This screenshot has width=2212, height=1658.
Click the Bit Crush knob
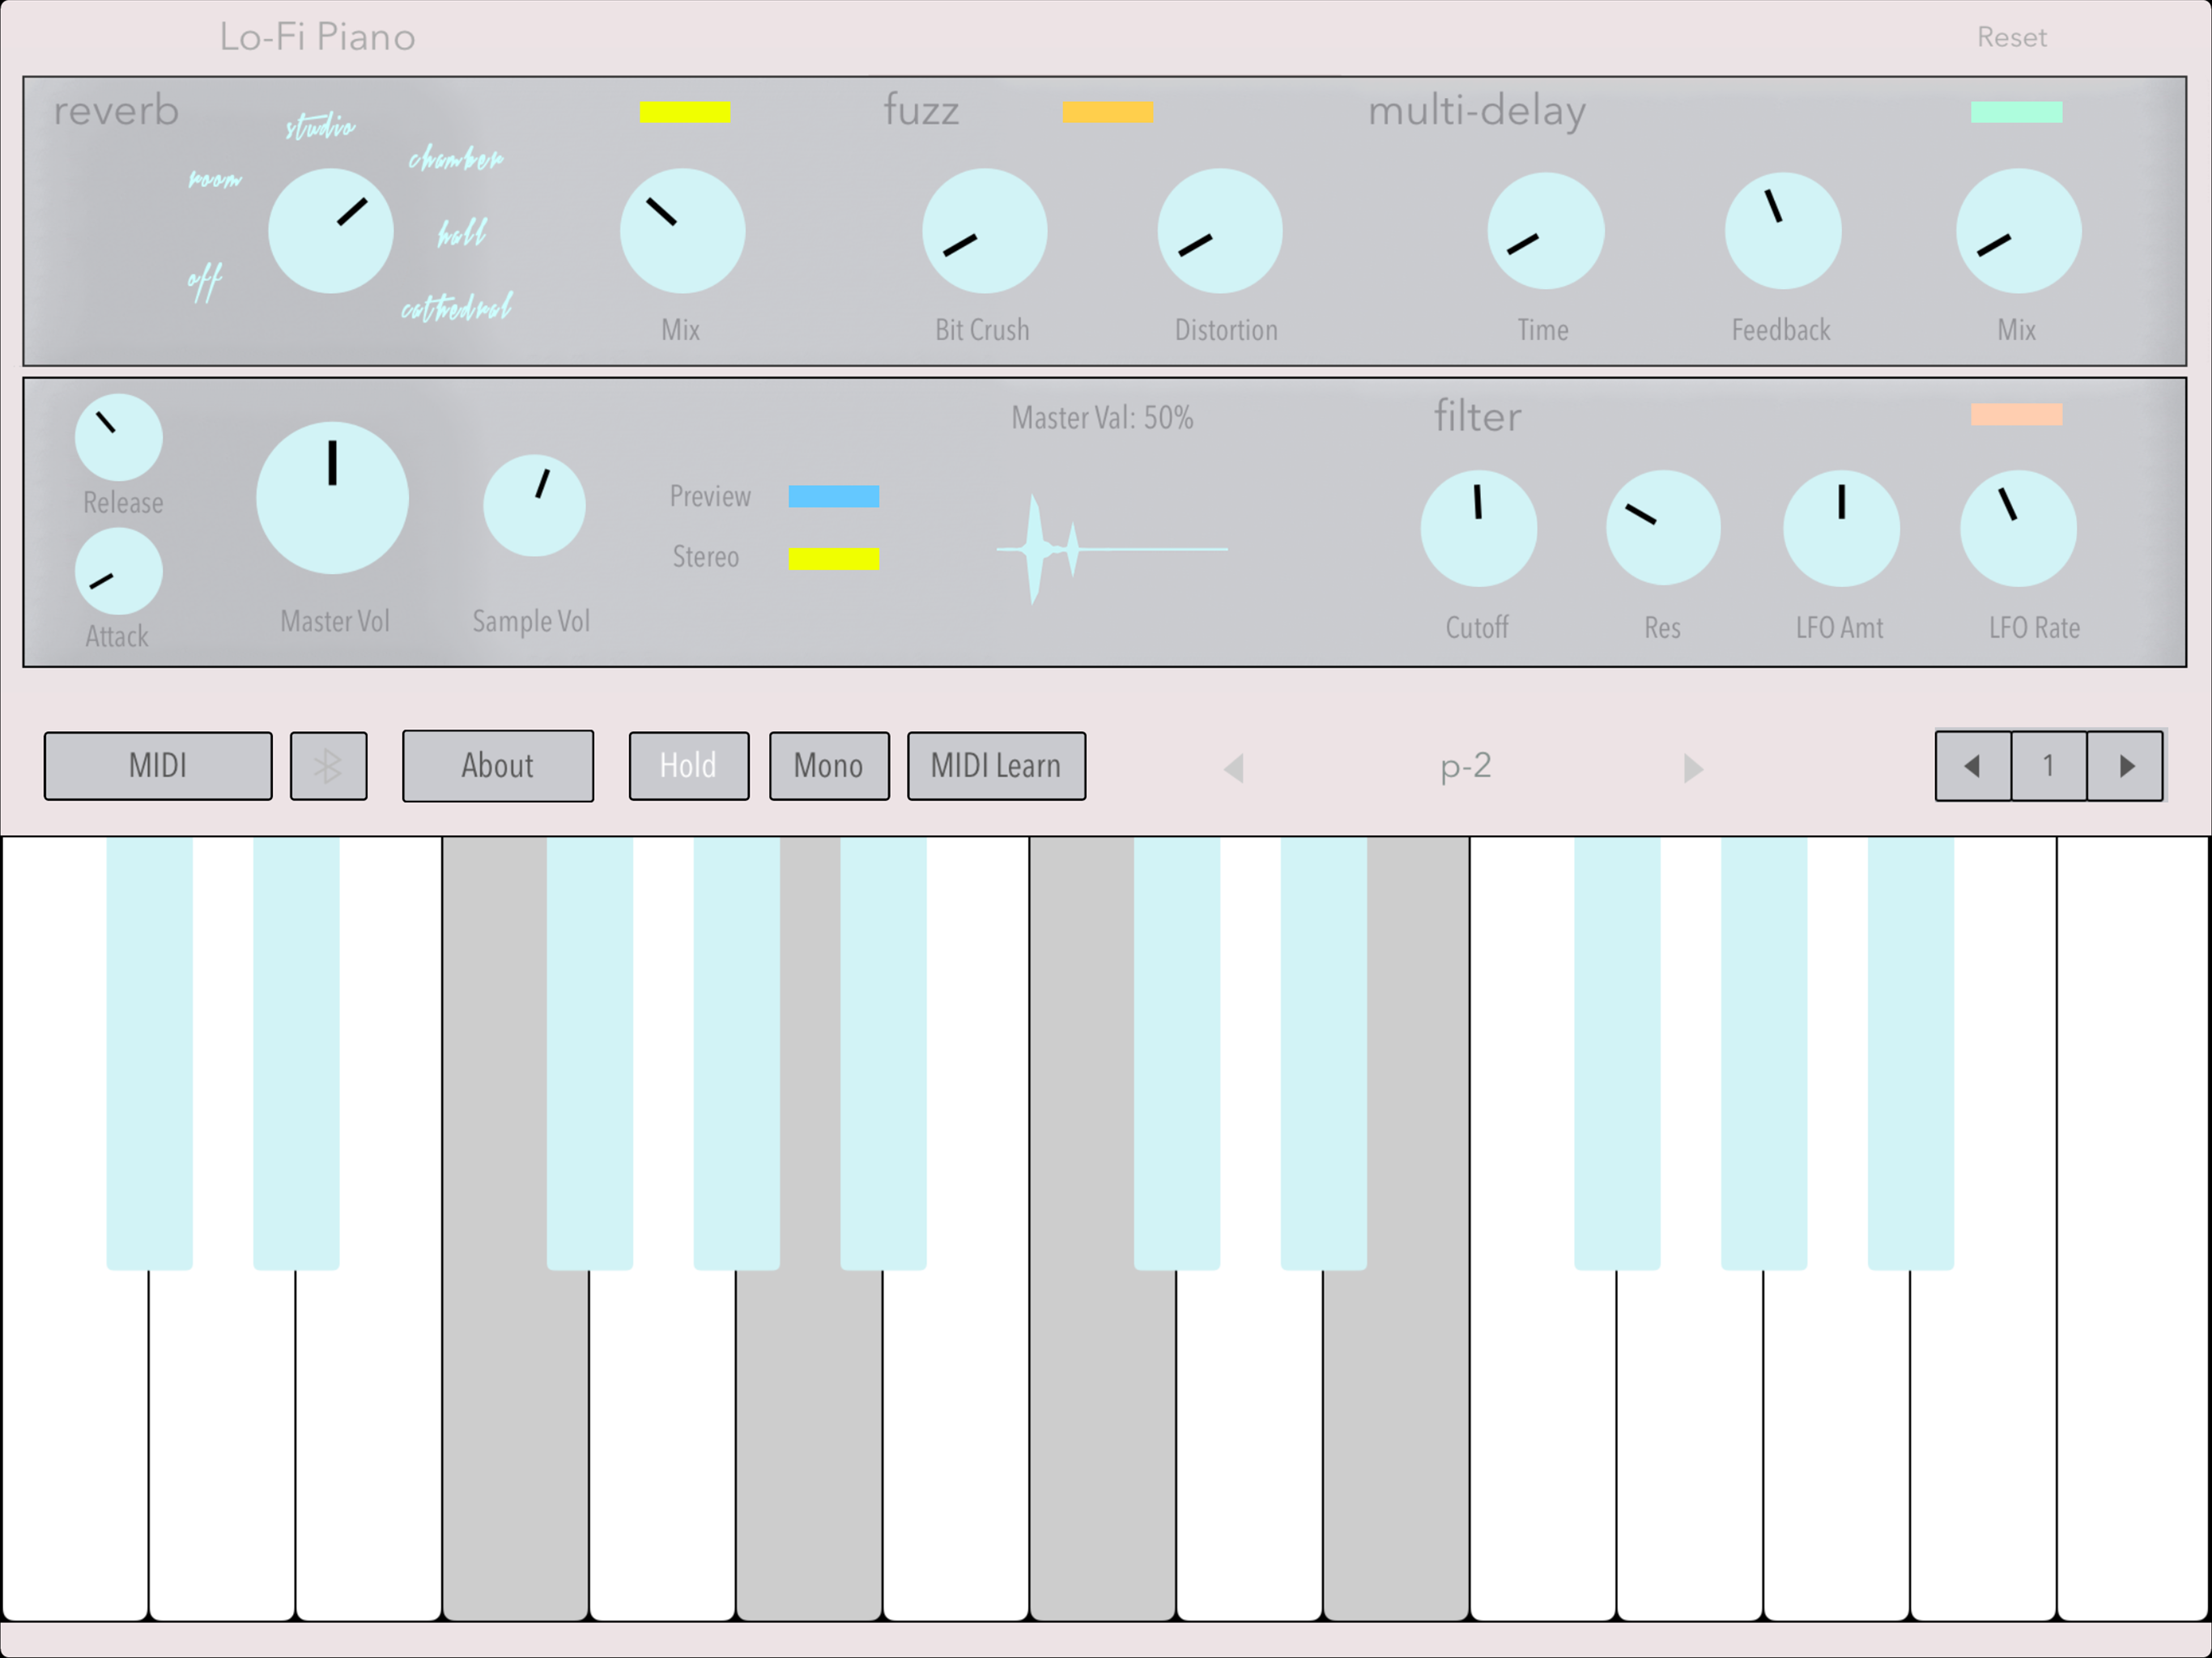pyautogui.click(x=985, y=231)
